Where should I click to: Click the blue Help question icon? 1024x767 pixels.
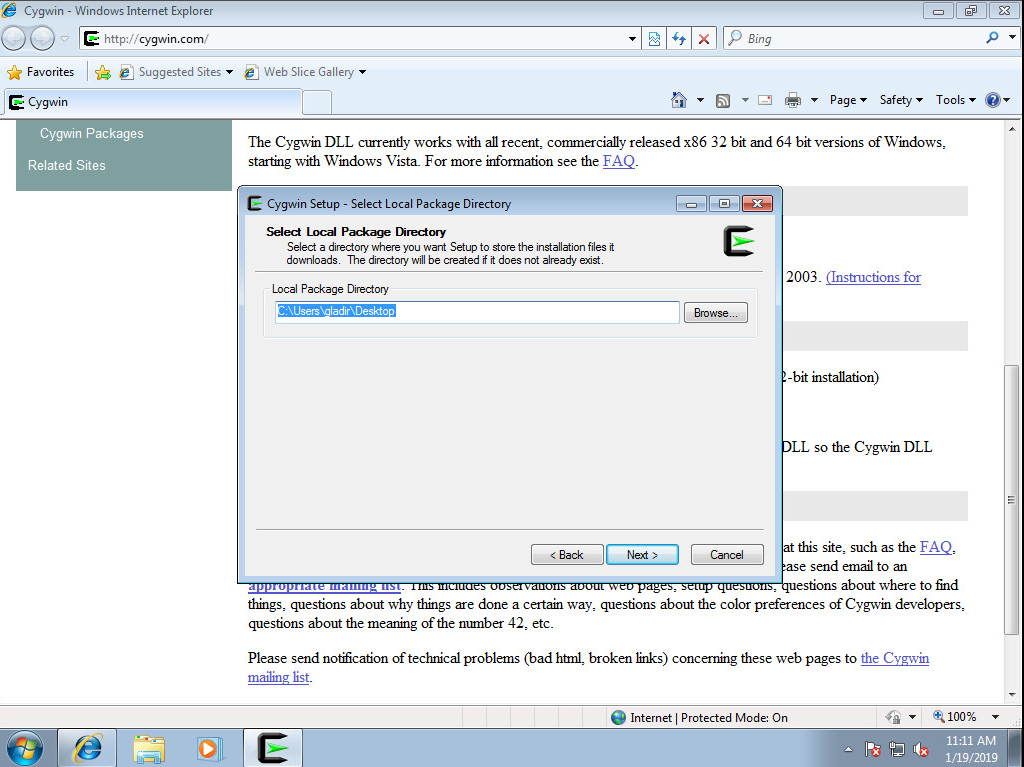coord(993,100)
